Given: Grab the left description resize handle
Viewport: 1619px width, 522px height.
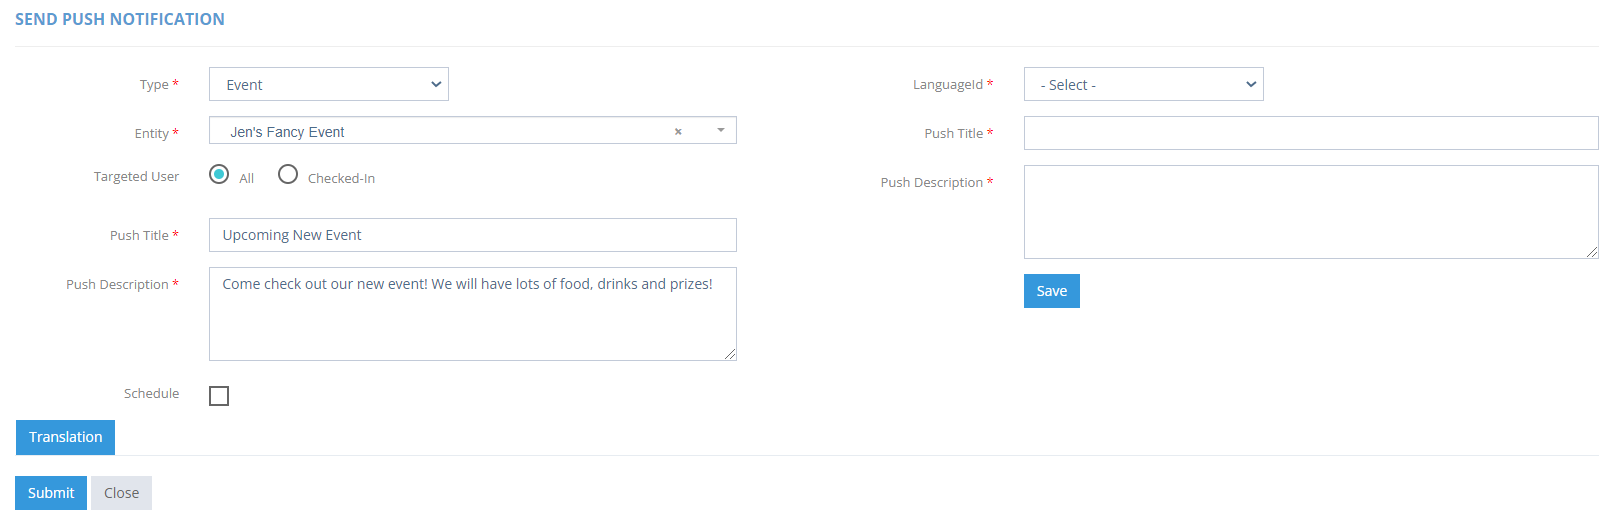Looking at the screenshot, I should [730, 354].
